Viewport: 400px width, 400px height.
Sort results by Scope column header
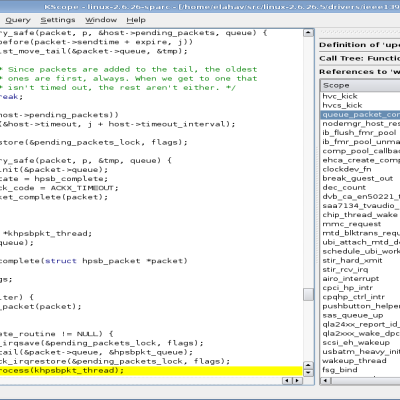click(360, 86)
